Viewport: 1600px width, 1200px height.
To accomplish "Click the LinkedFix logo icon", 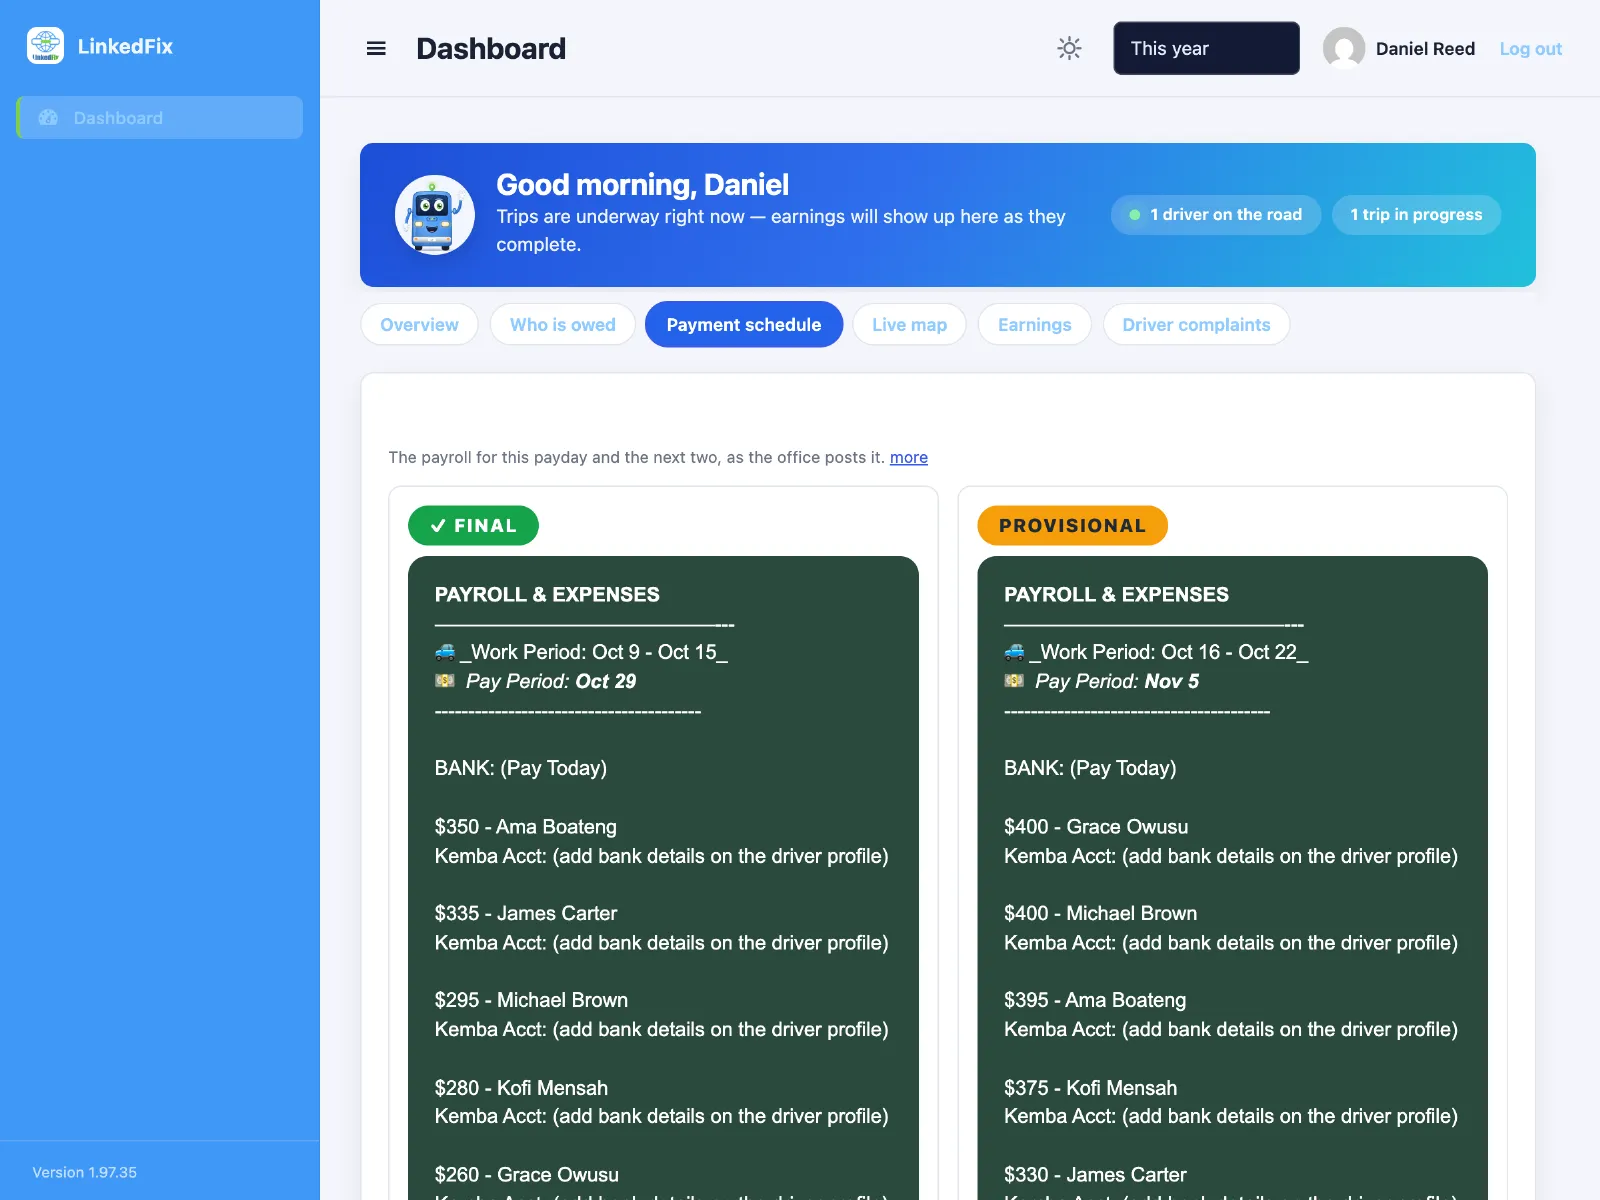I will click(45, 46).
